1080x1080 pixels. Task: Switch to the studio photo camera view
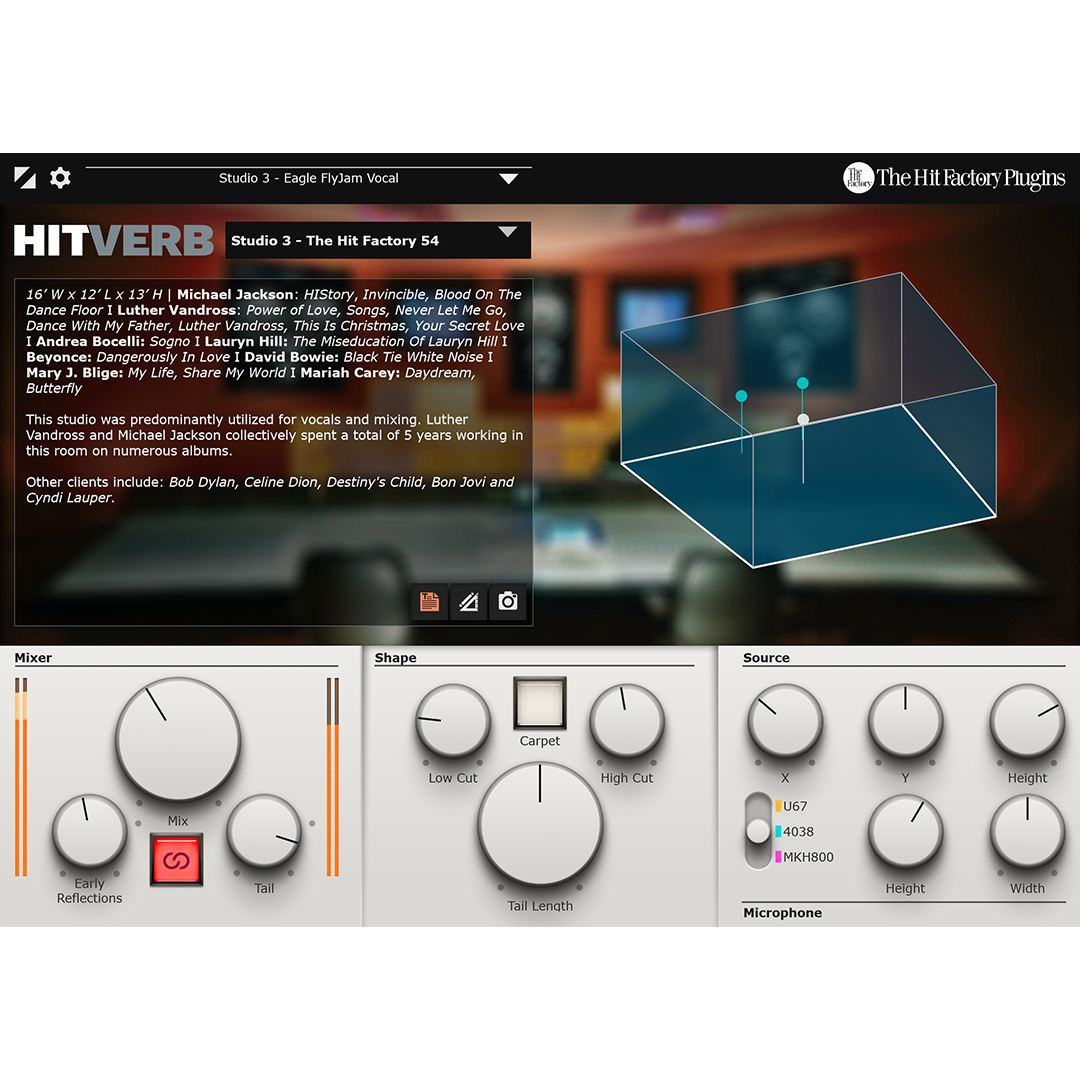[508, 601]
